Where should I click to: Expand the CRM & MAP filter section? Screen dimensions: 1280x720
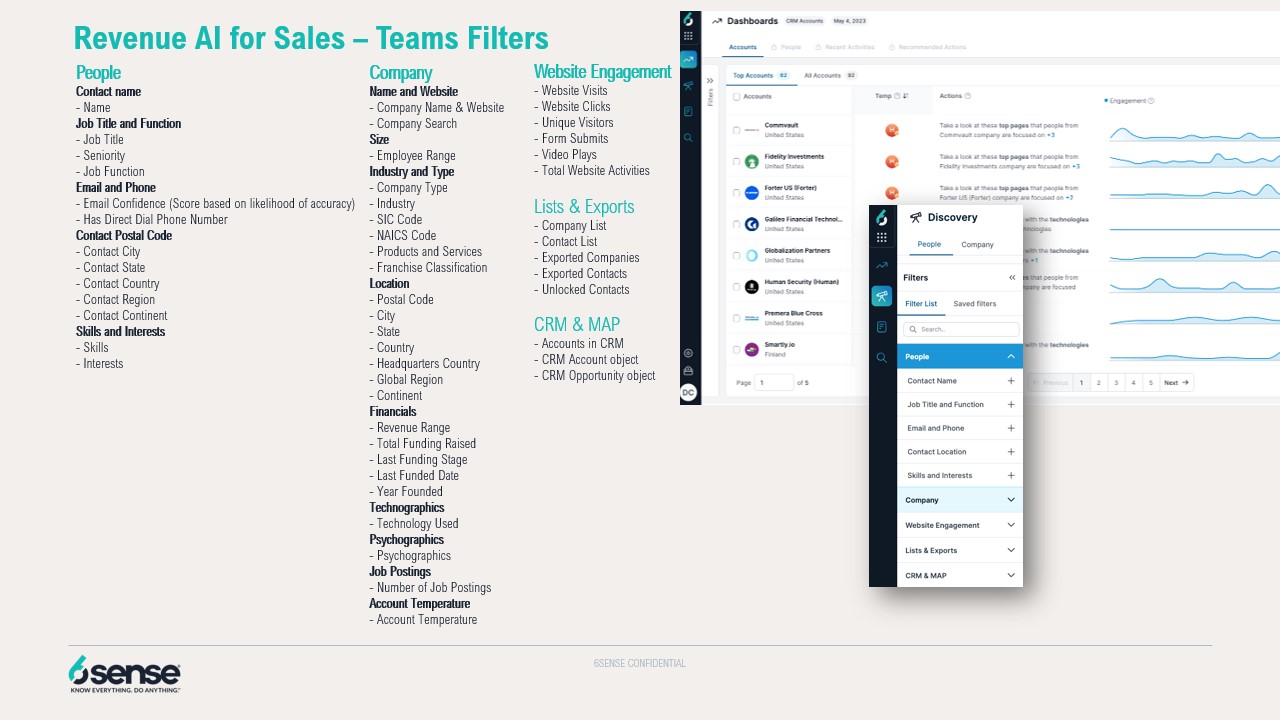tap(960, 576)
